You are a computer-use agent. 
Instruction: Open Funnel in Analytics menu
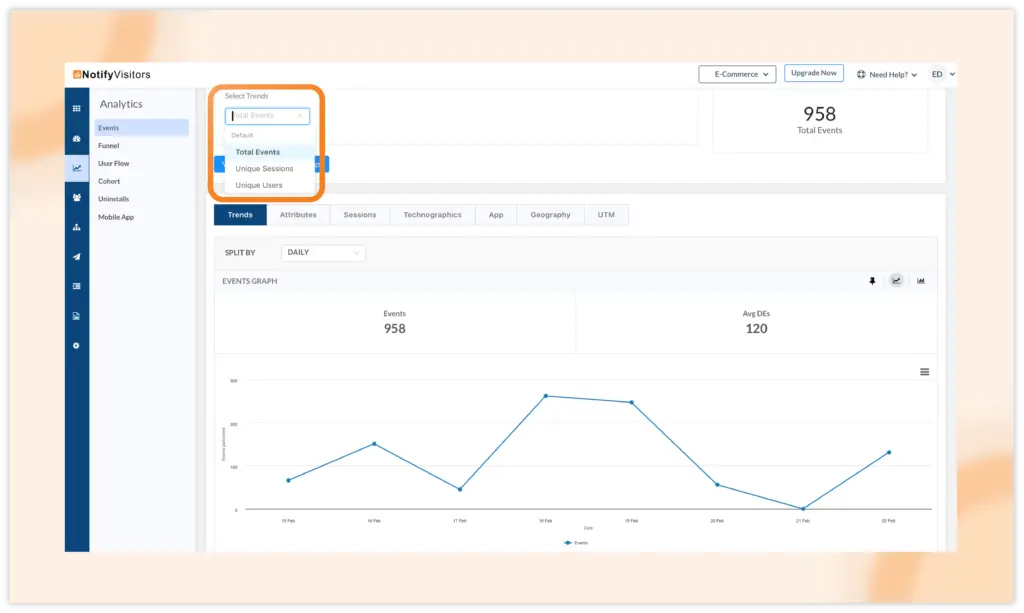tap(108, 146)
